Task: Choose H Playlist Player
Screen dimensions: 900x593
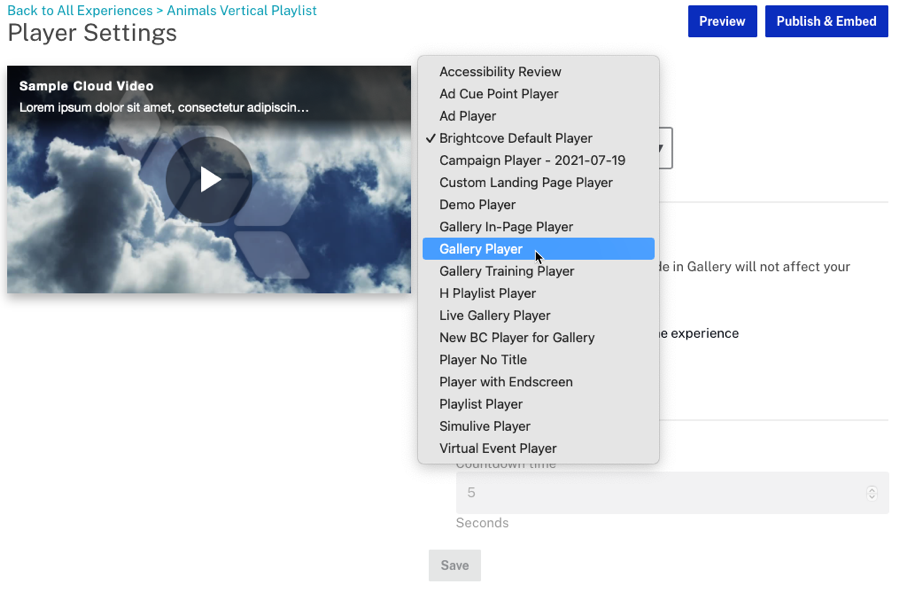Action: (x=538, y=293)
